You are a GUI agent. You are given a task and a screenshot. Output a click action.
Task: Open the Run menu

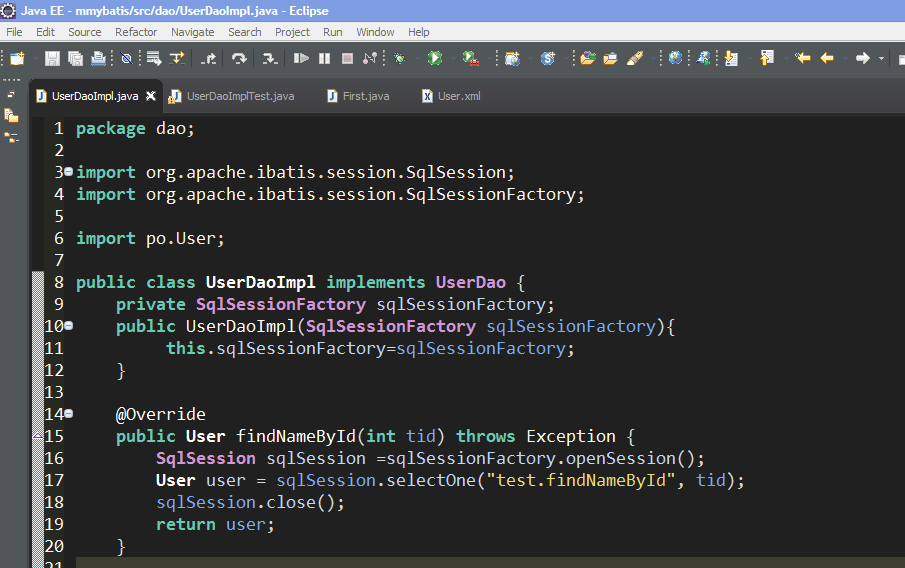[332, 32]
